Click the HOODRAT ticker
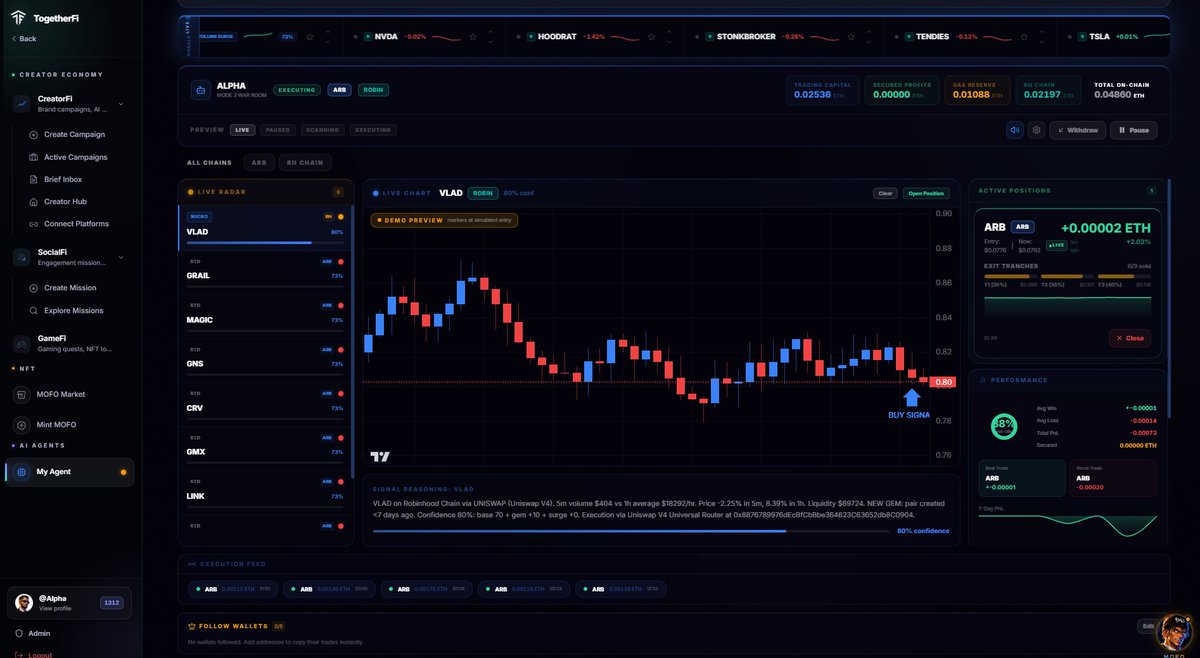The width and height of the screenshot is (1200, 658). [594, 36]
